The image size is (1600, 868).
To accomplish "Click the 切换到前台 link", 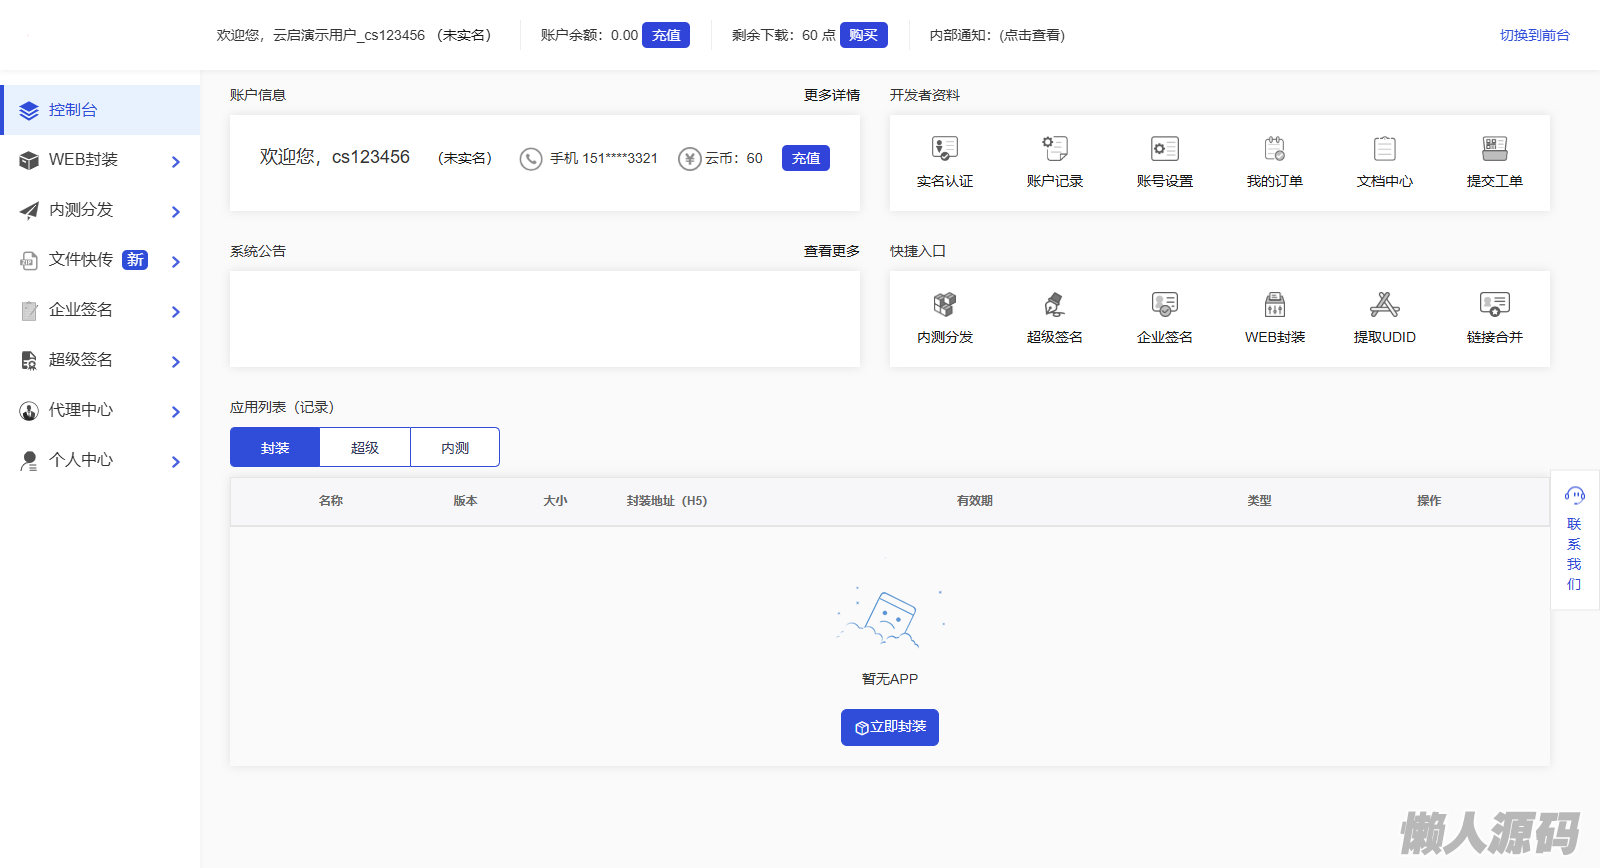I will pos(1534,35).
